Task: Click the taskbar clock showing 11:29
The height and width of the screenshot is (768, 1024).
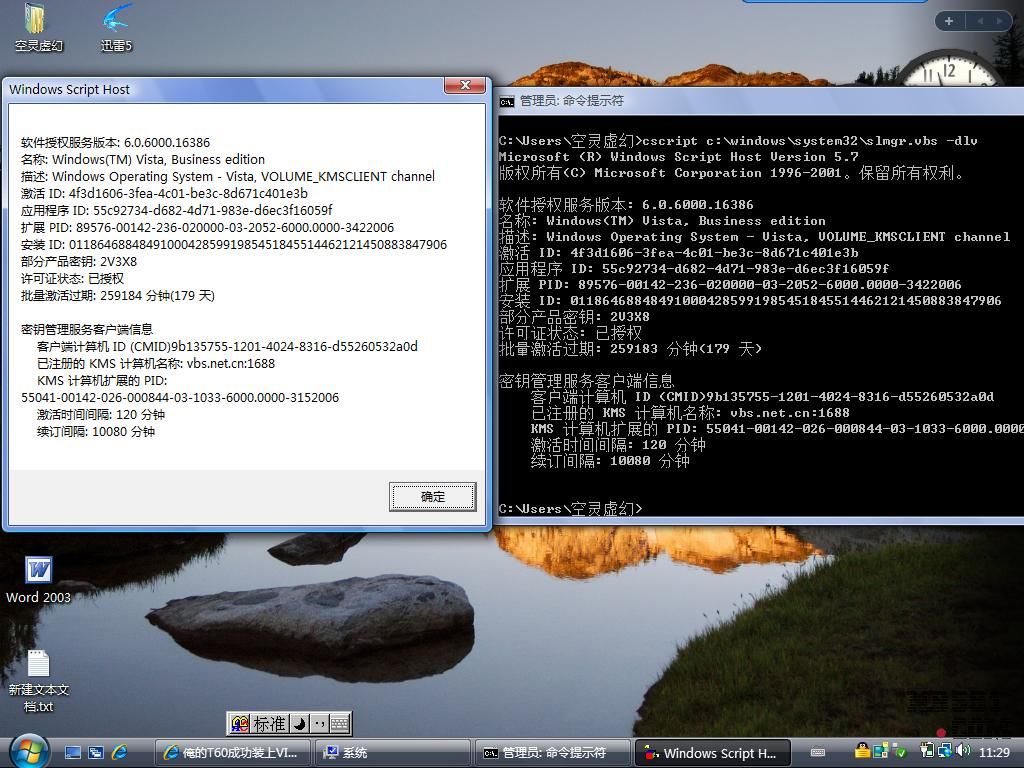Action: click(x=994, y=752)
